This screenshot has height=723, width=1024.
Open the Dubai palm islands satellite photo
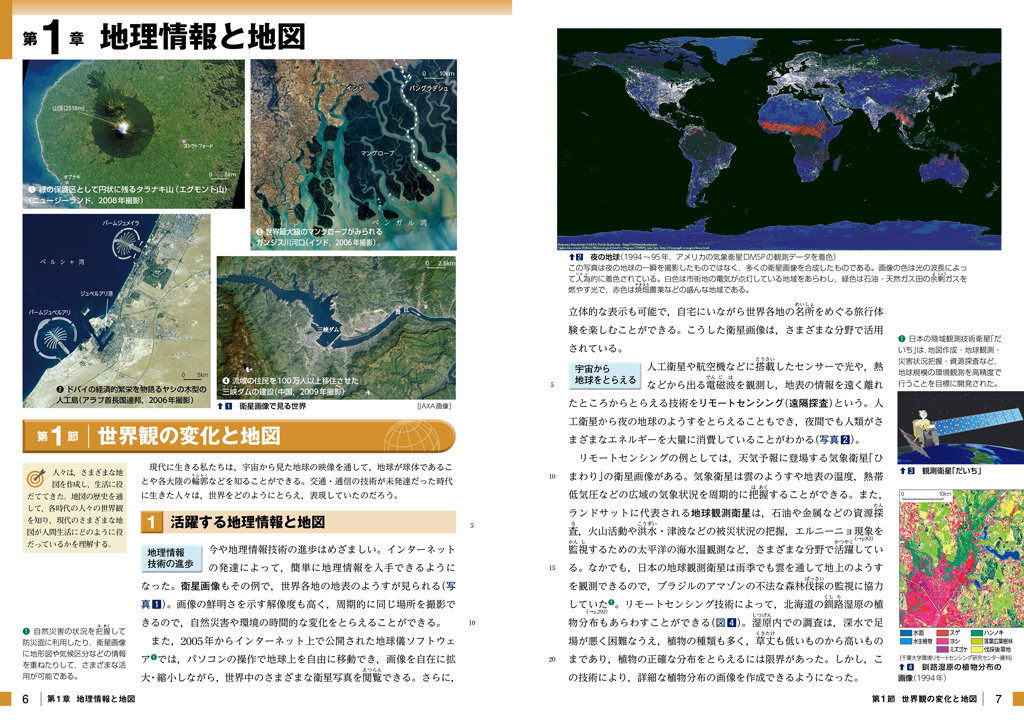click(x=117, y=311)
